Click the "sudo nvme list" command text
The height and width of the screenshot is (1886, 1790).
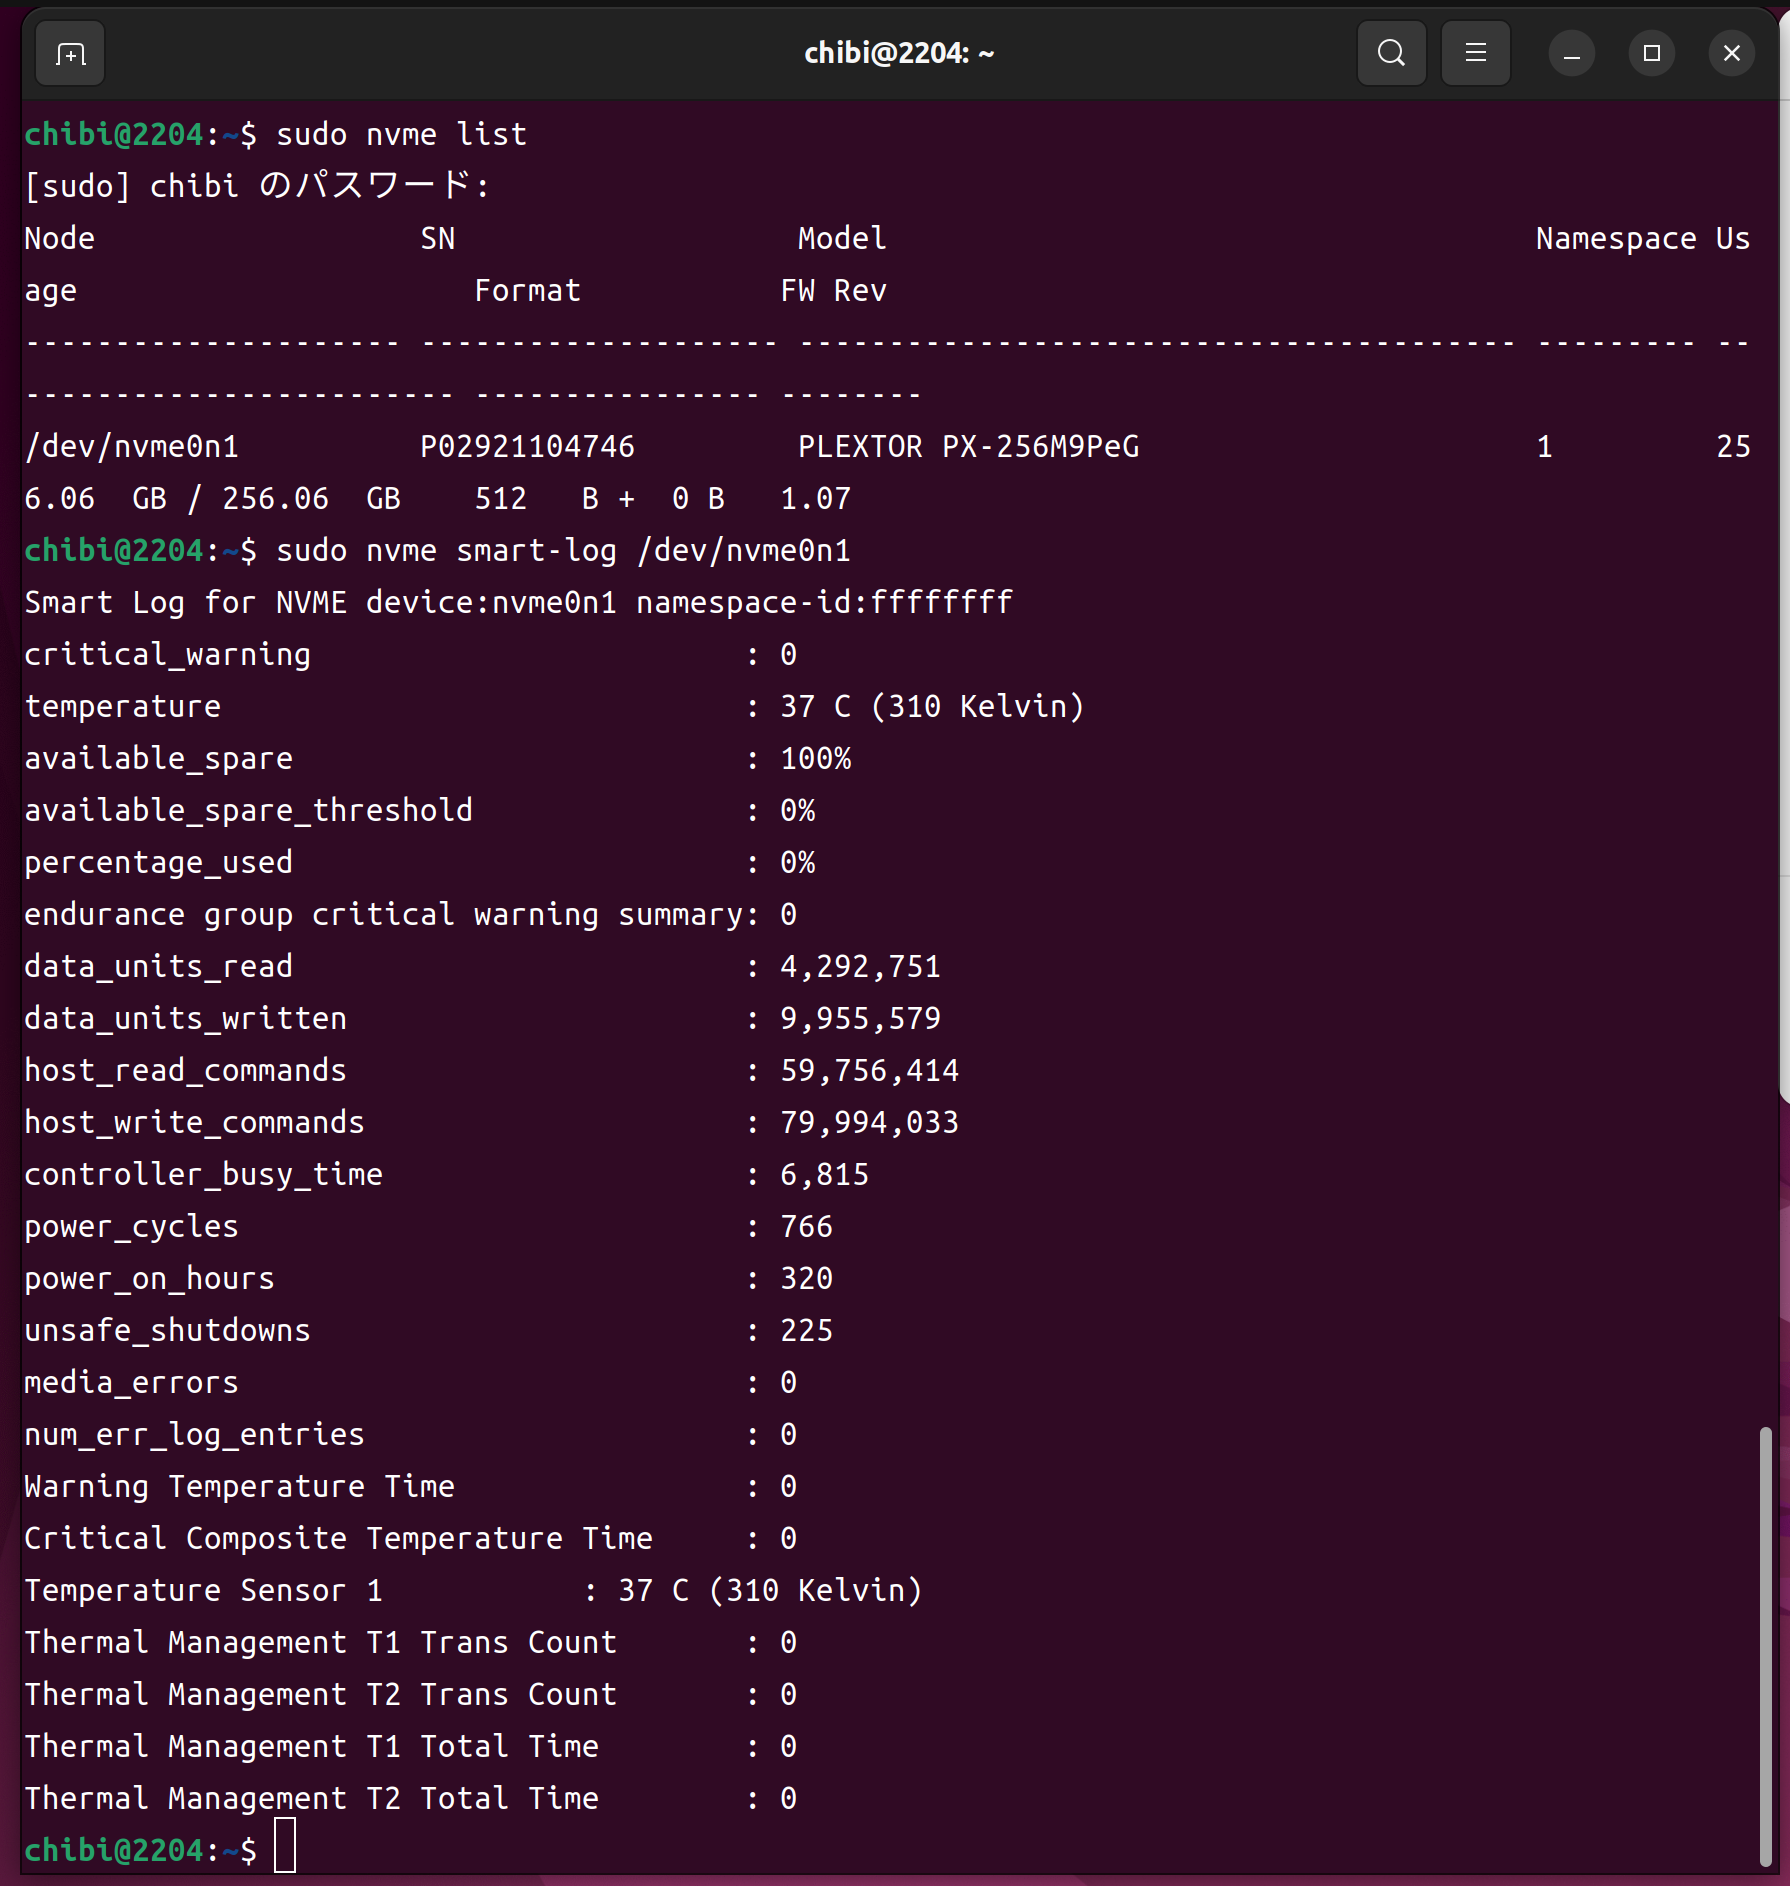[401, 135]
